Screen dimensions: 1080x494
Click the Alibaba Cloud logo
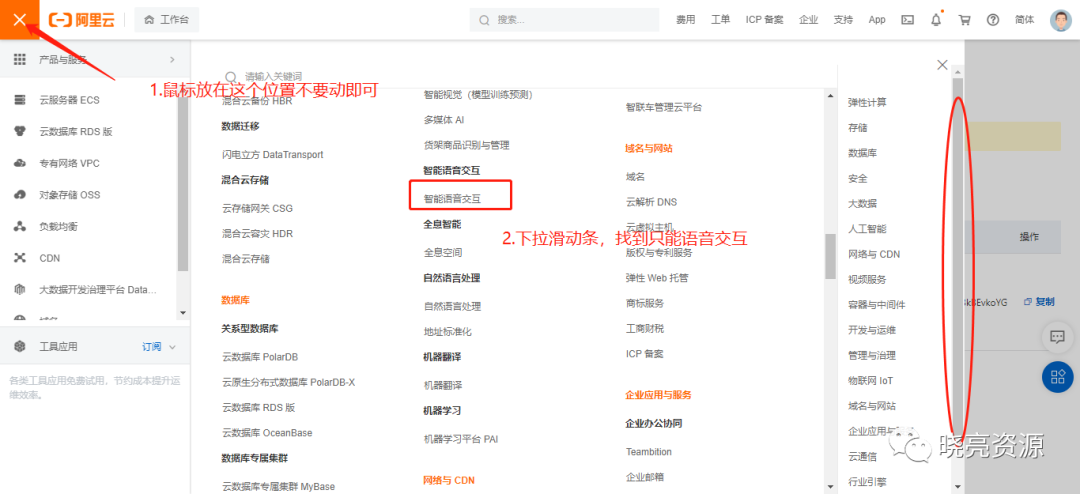tap(81, 20)
